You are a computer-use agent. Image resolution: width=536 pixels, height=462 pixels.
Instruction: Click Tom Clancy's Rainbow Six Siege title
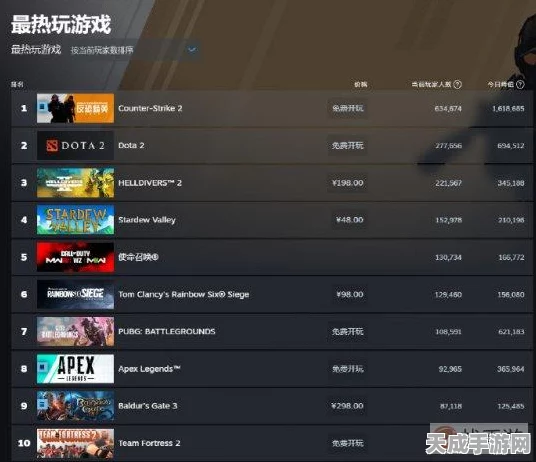[184, 295]
